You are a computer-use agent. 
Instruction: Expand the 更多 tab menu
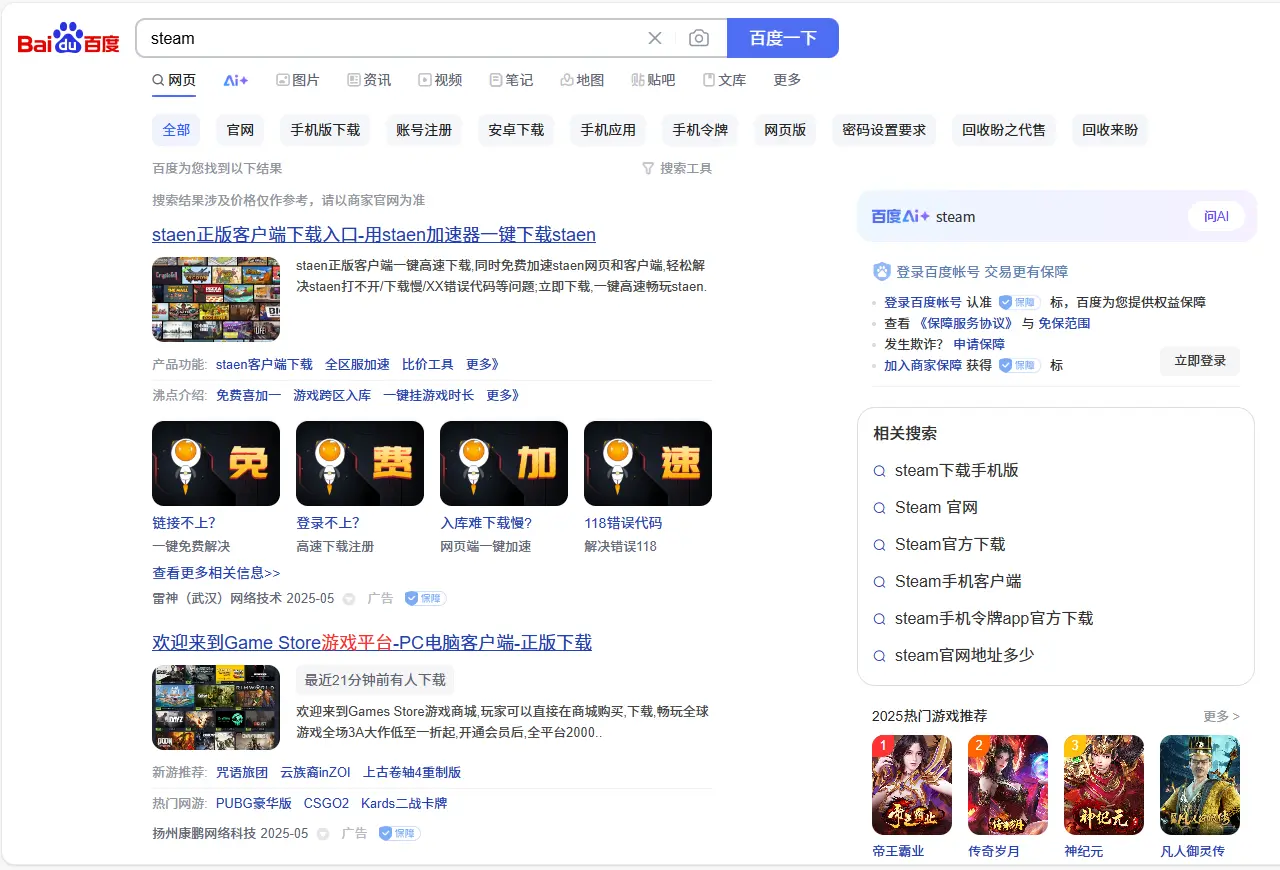pos(787,80)
